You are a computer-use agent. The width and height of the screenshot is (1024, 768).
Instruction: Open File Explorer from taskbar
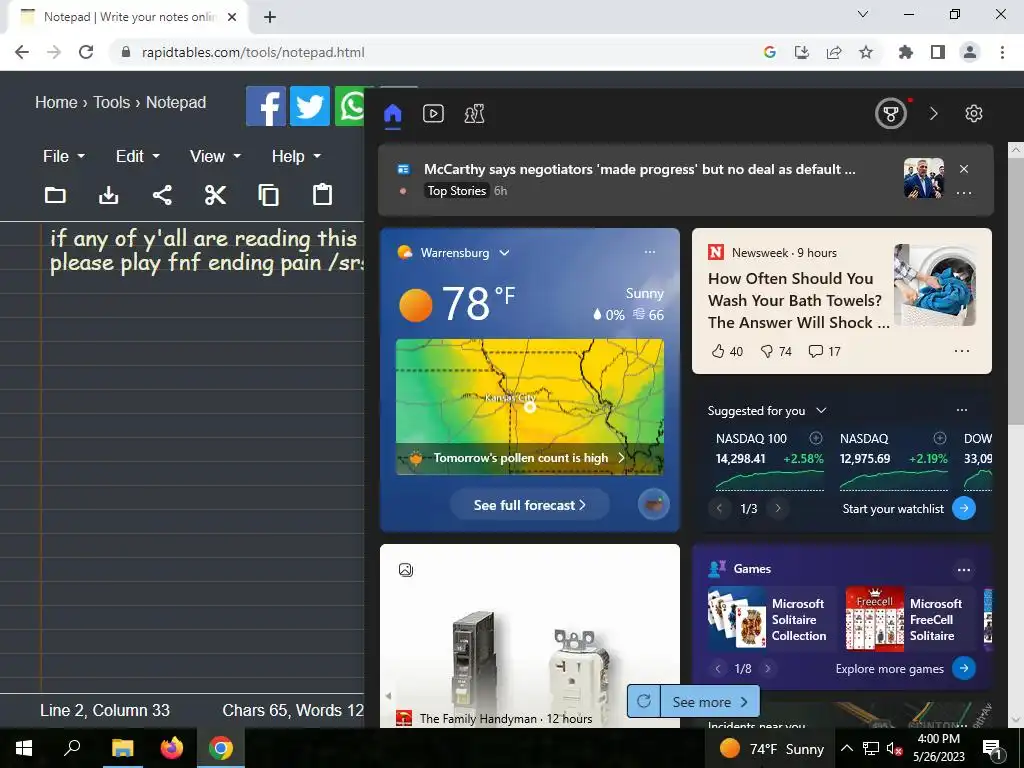coord(122,748)
